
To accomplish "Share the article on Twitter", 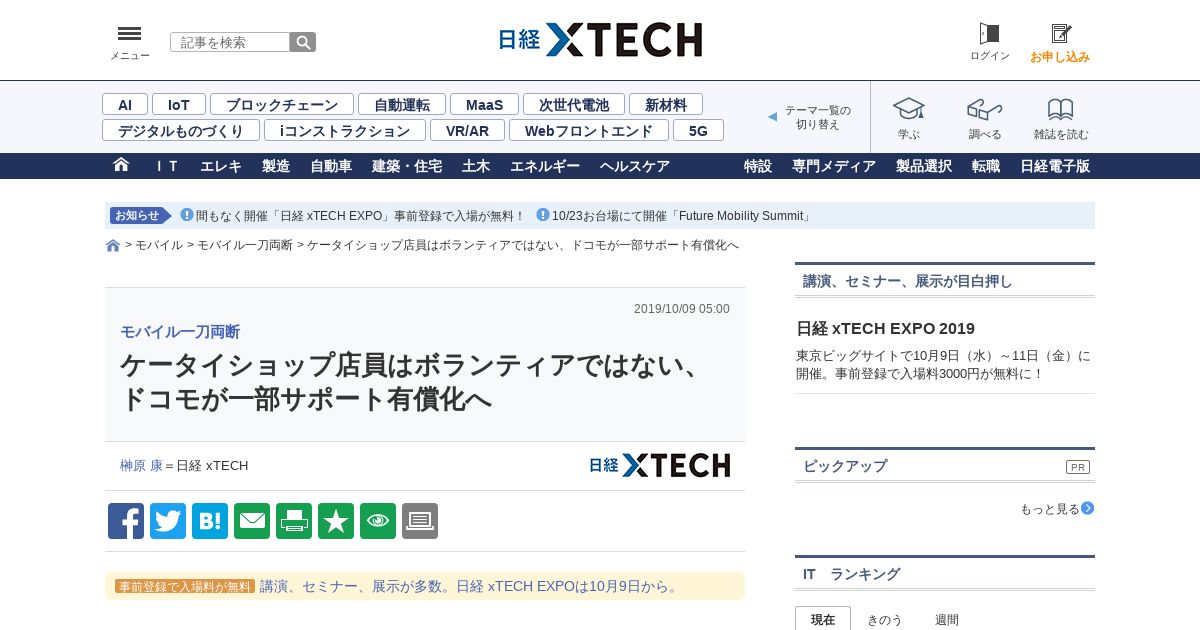I will (168, 521).
